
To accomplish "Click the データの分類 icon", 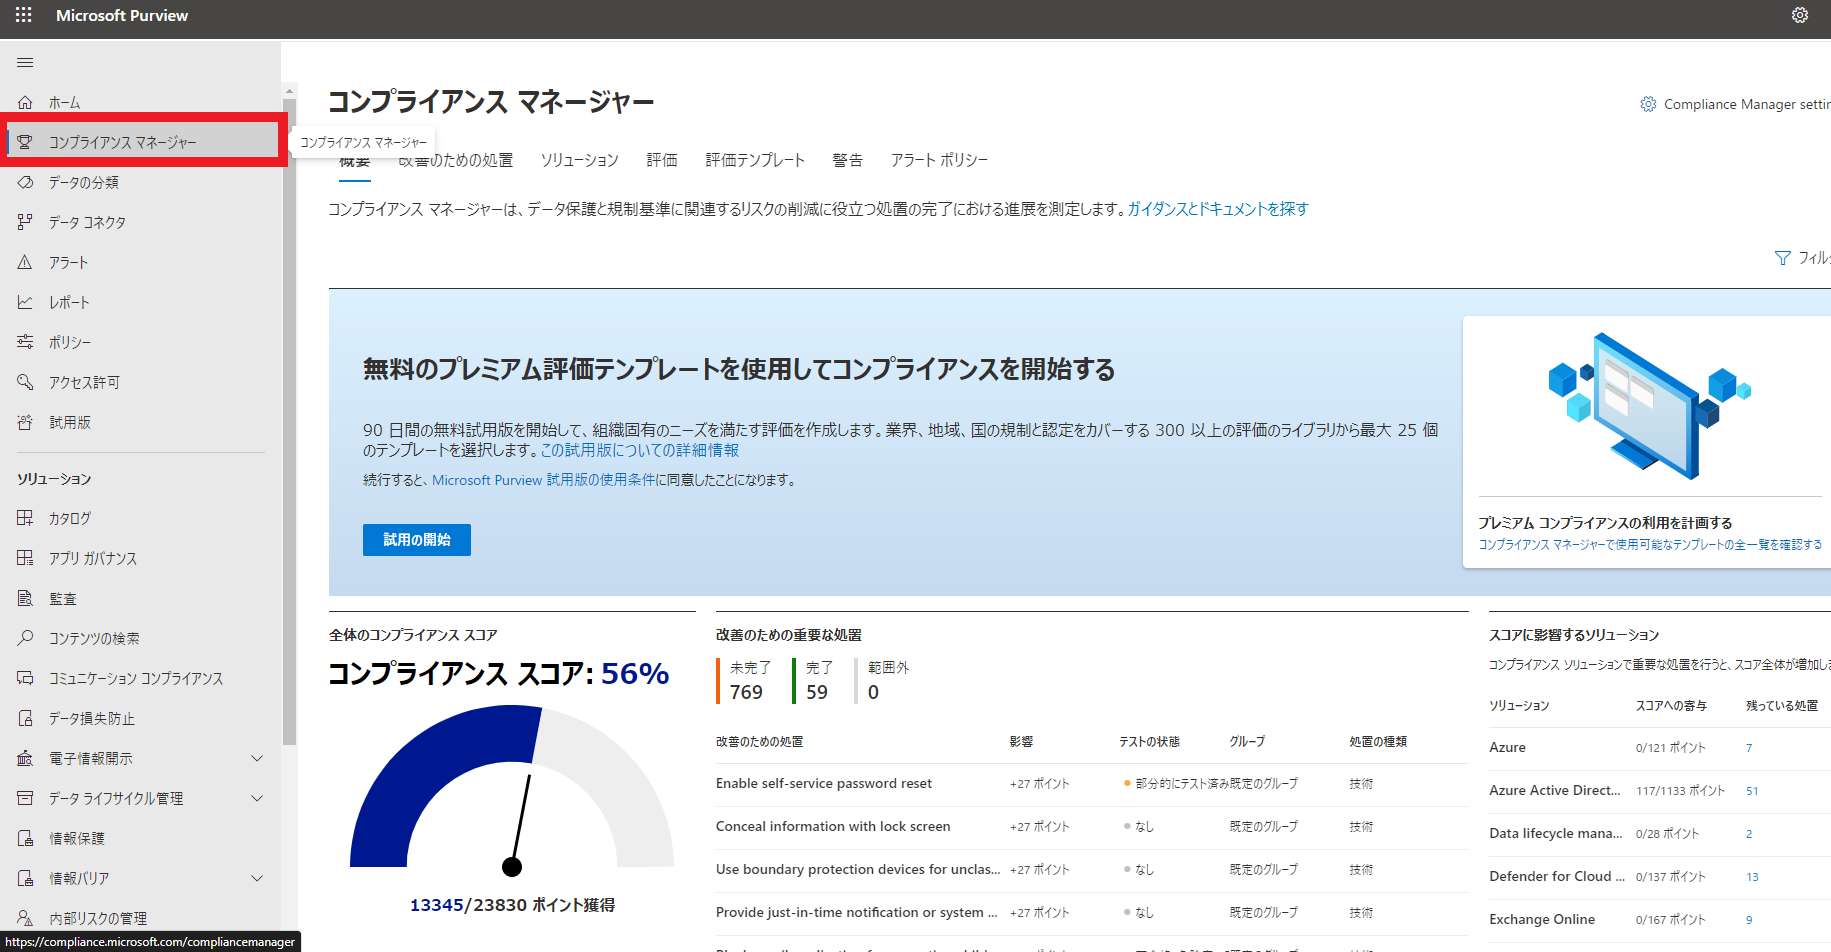I will pyautogui.click(x=25, y=182).
